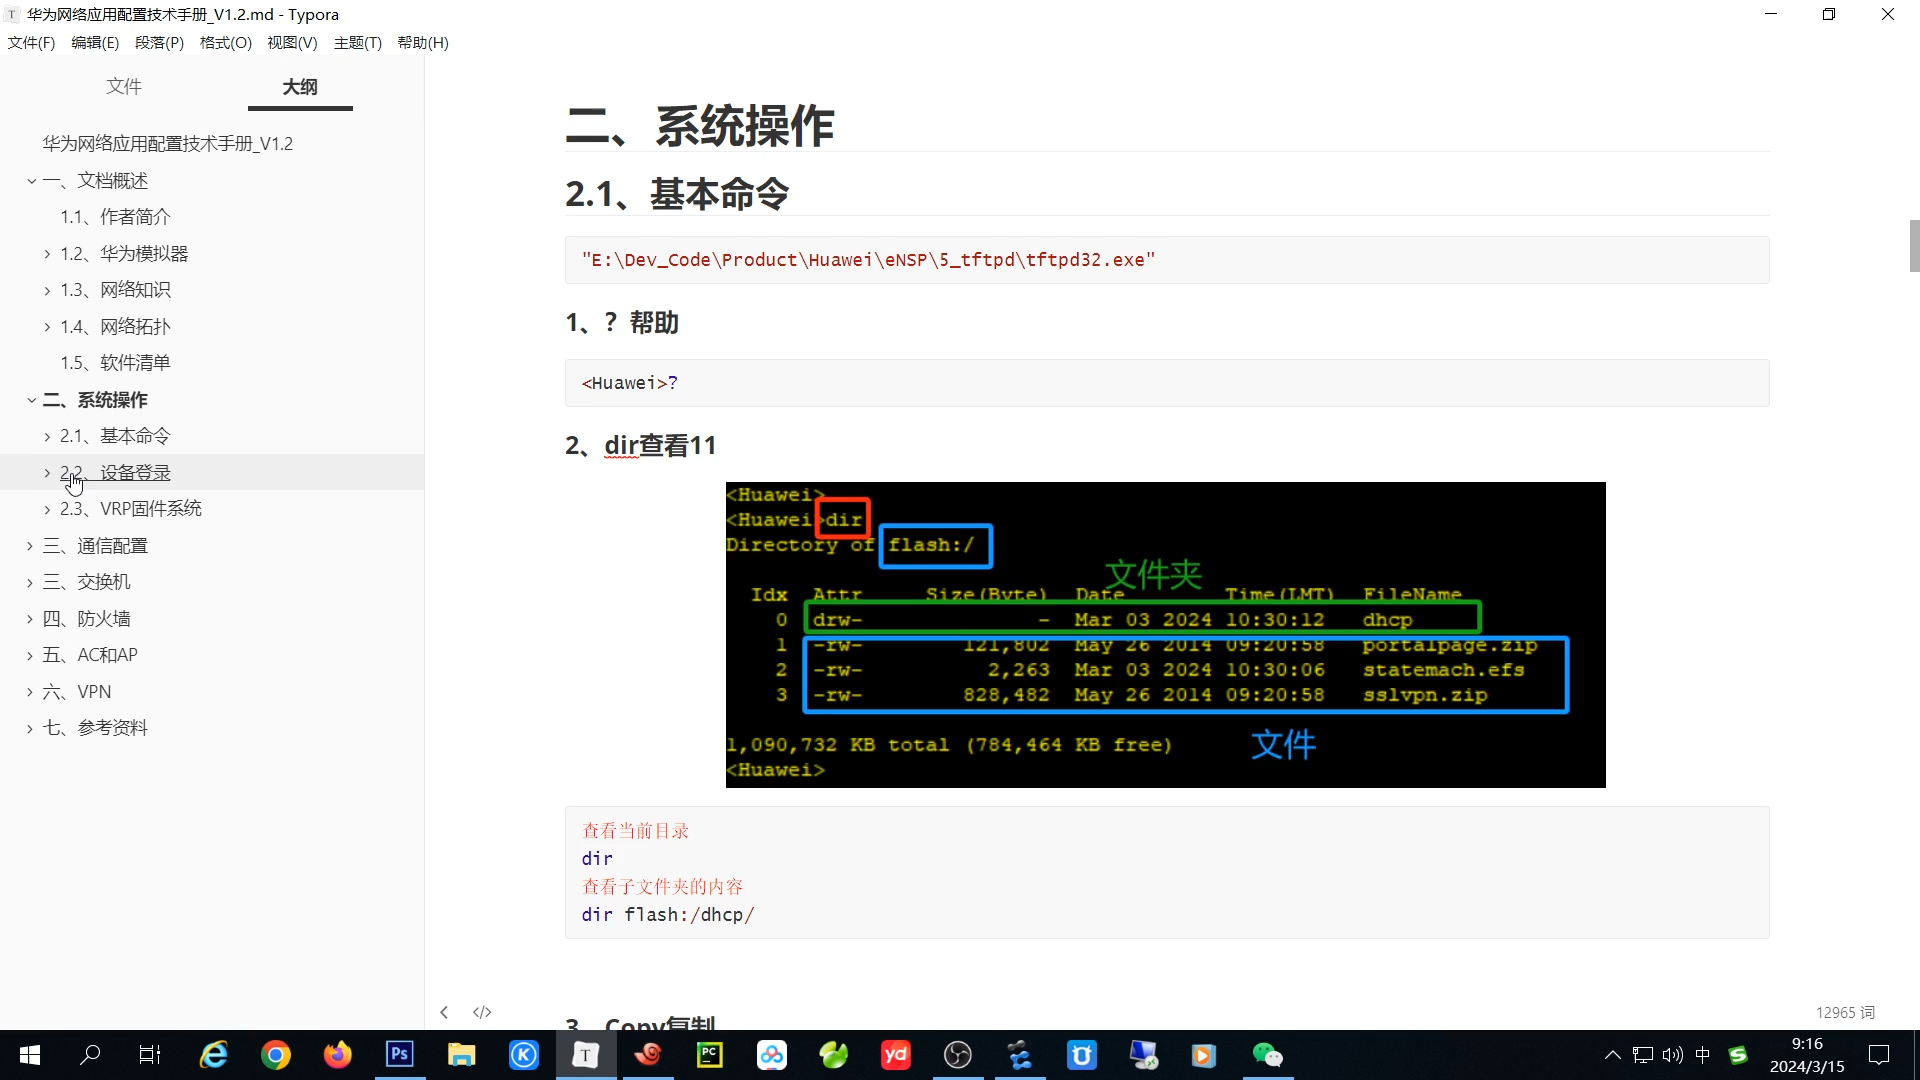Expand the 六、VPN outline section
Screen dimensions: 1920x1080
click(29, 691)
